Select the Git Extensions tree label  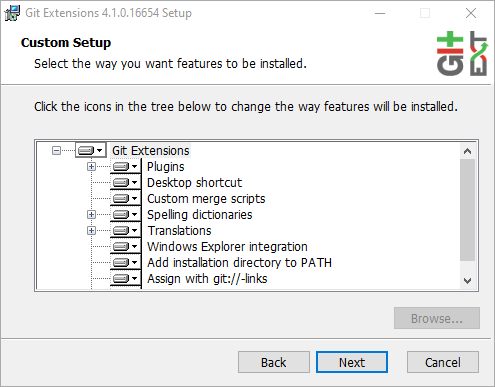tap(151, 151)
